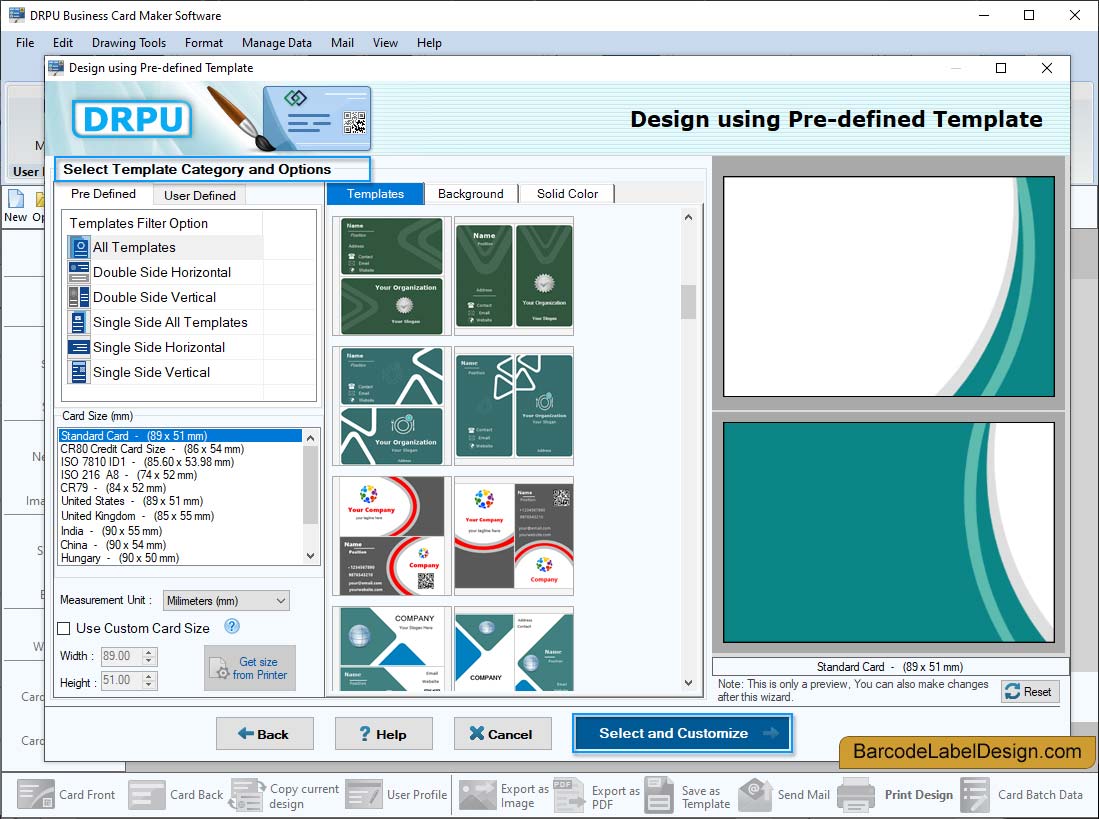
Task: Switch to the Background tab
Action: [471, 194]
